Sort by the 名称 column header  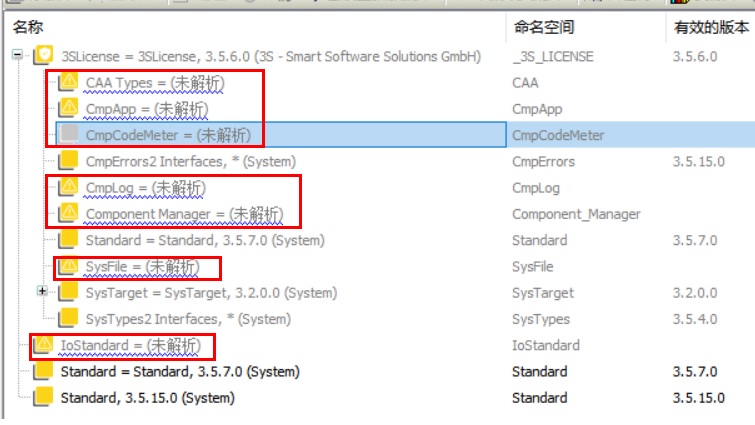[x=28, y=27]
